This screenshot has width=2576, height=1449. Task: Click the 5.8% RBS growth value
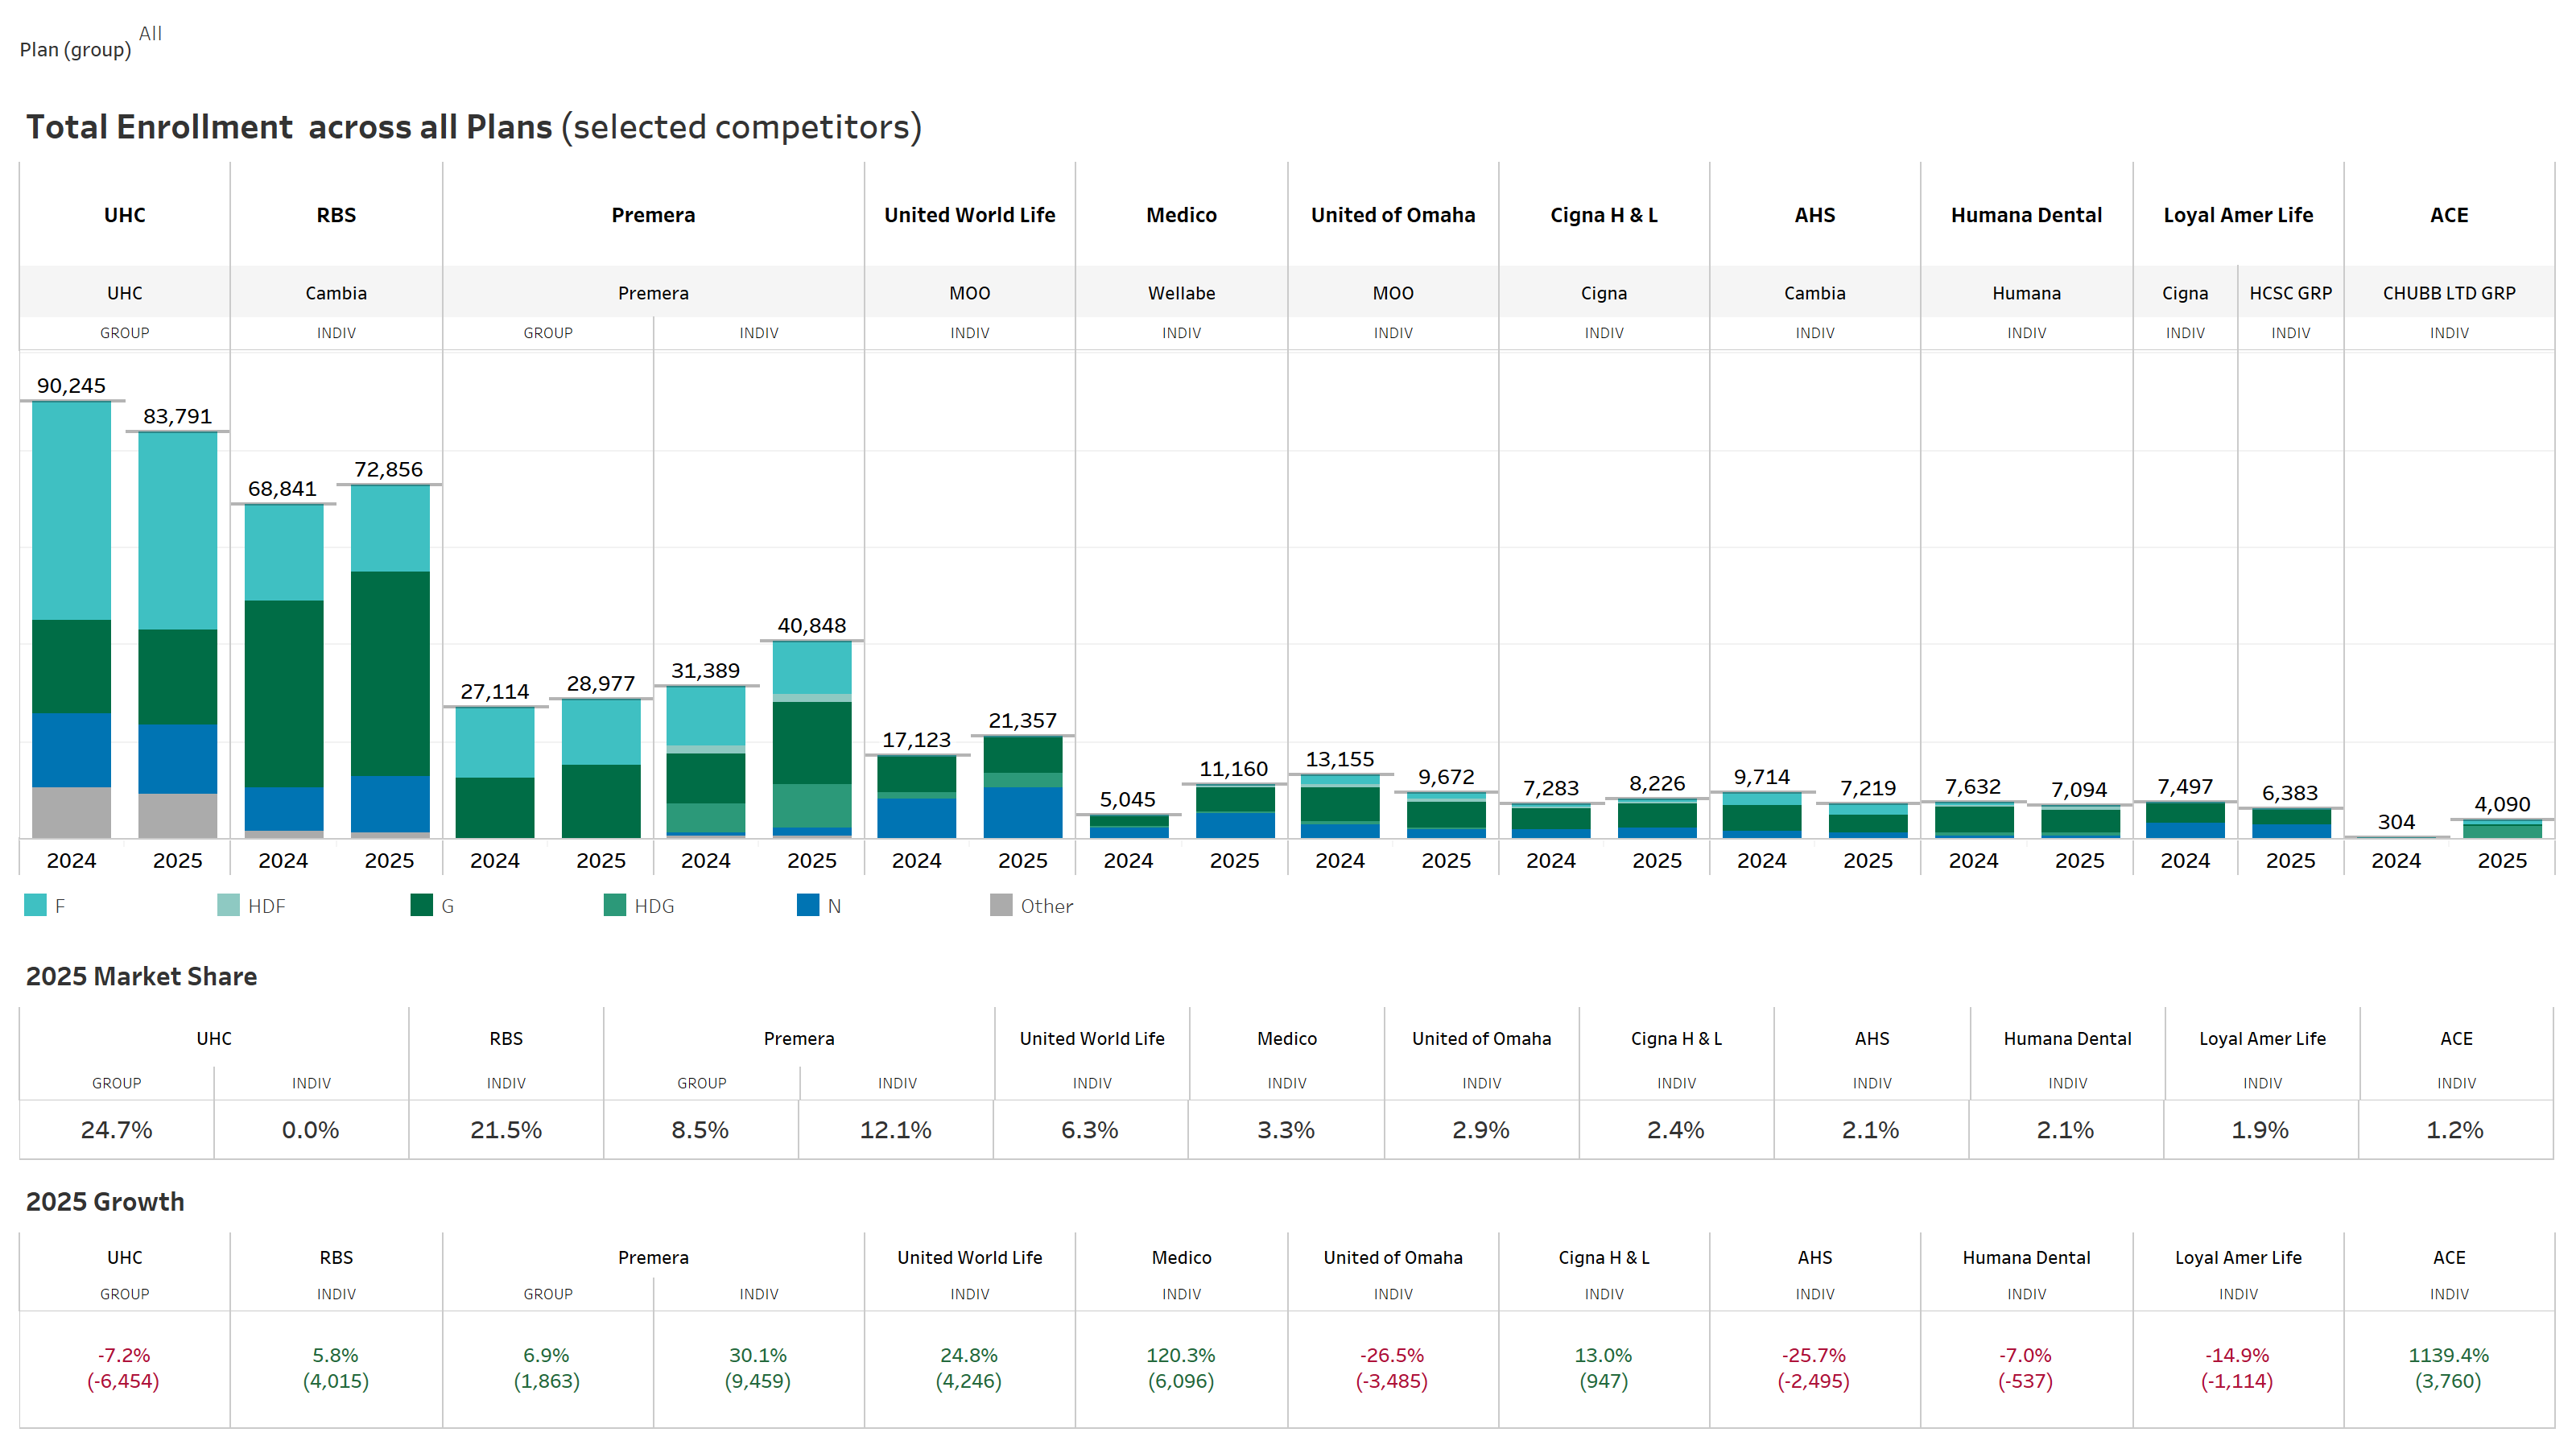(336, 1355)
